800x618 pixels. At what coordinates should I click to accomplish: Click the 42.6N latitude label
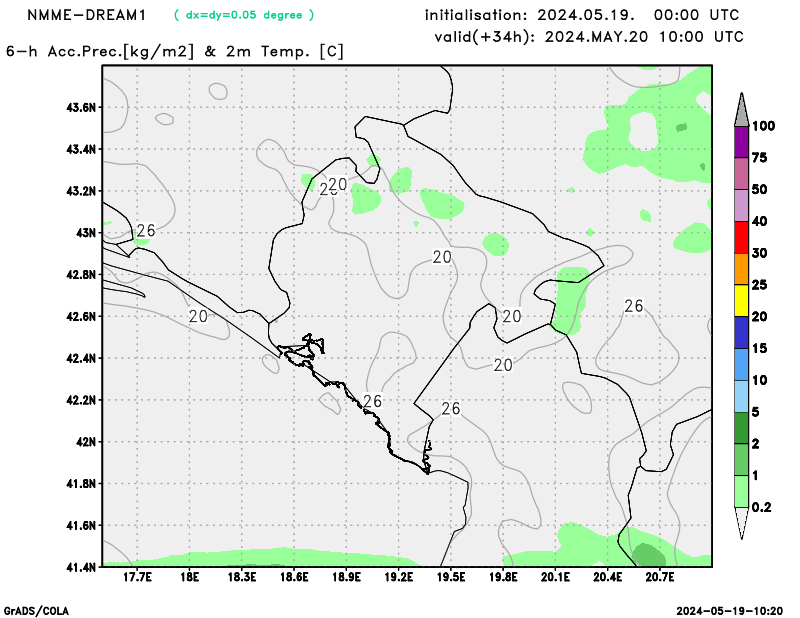(81, 316)
